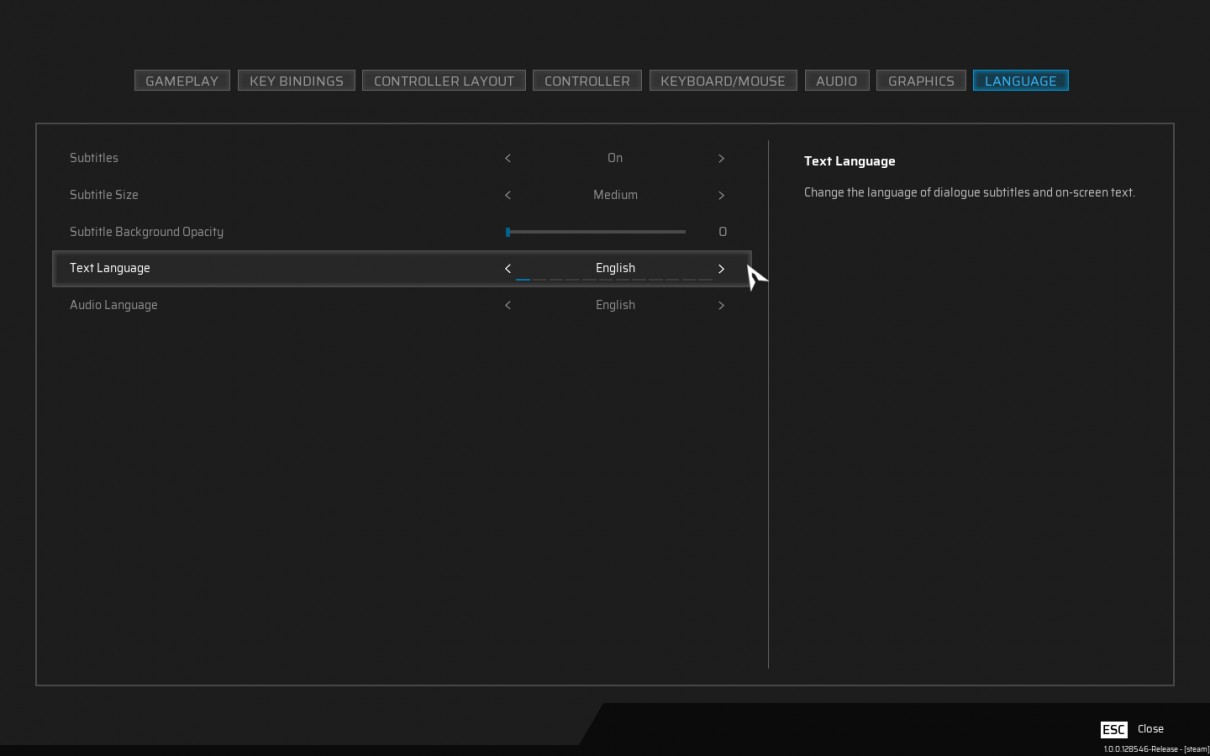Choose previous Audio Language with left arrow
This screenshot has width=1210, height=756.
(x=508, y=305)
